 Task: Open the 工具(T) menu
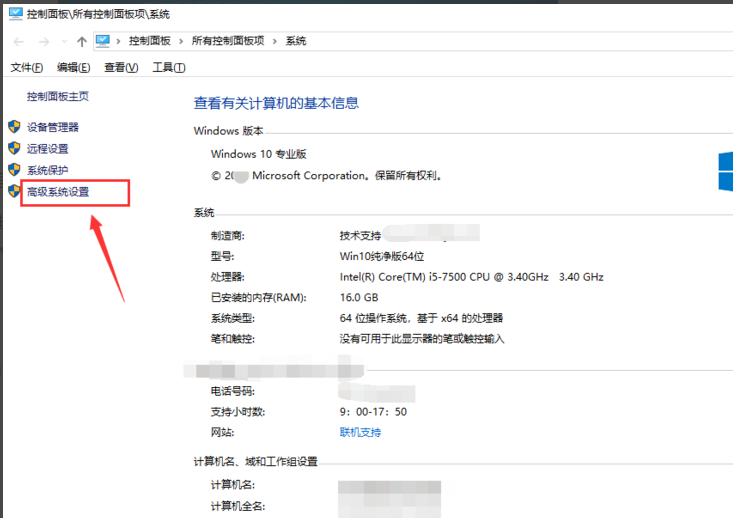click(169, 68)
